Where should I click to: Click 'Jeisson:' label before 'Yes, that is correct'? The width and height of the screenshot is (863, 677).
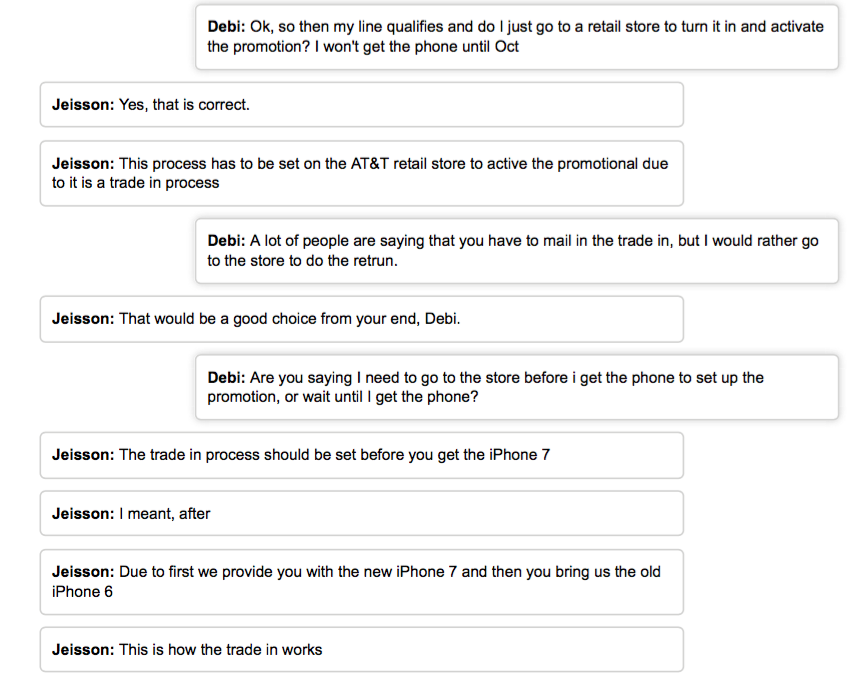[x=83, y=105]
